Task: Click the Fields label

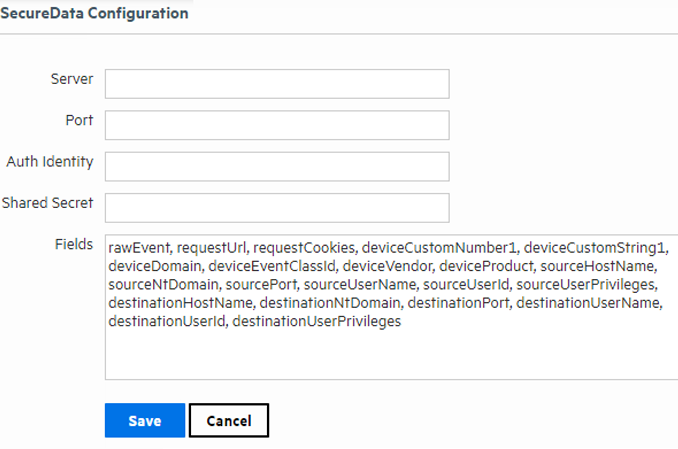Action: coord(74,244)
